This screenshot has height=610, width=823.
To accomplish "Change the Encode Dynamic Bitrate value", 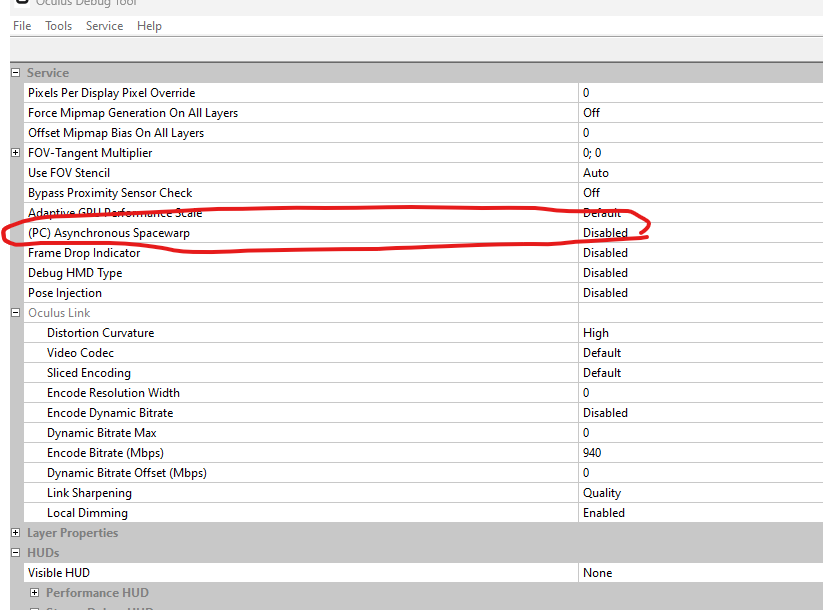I will 701,413.
